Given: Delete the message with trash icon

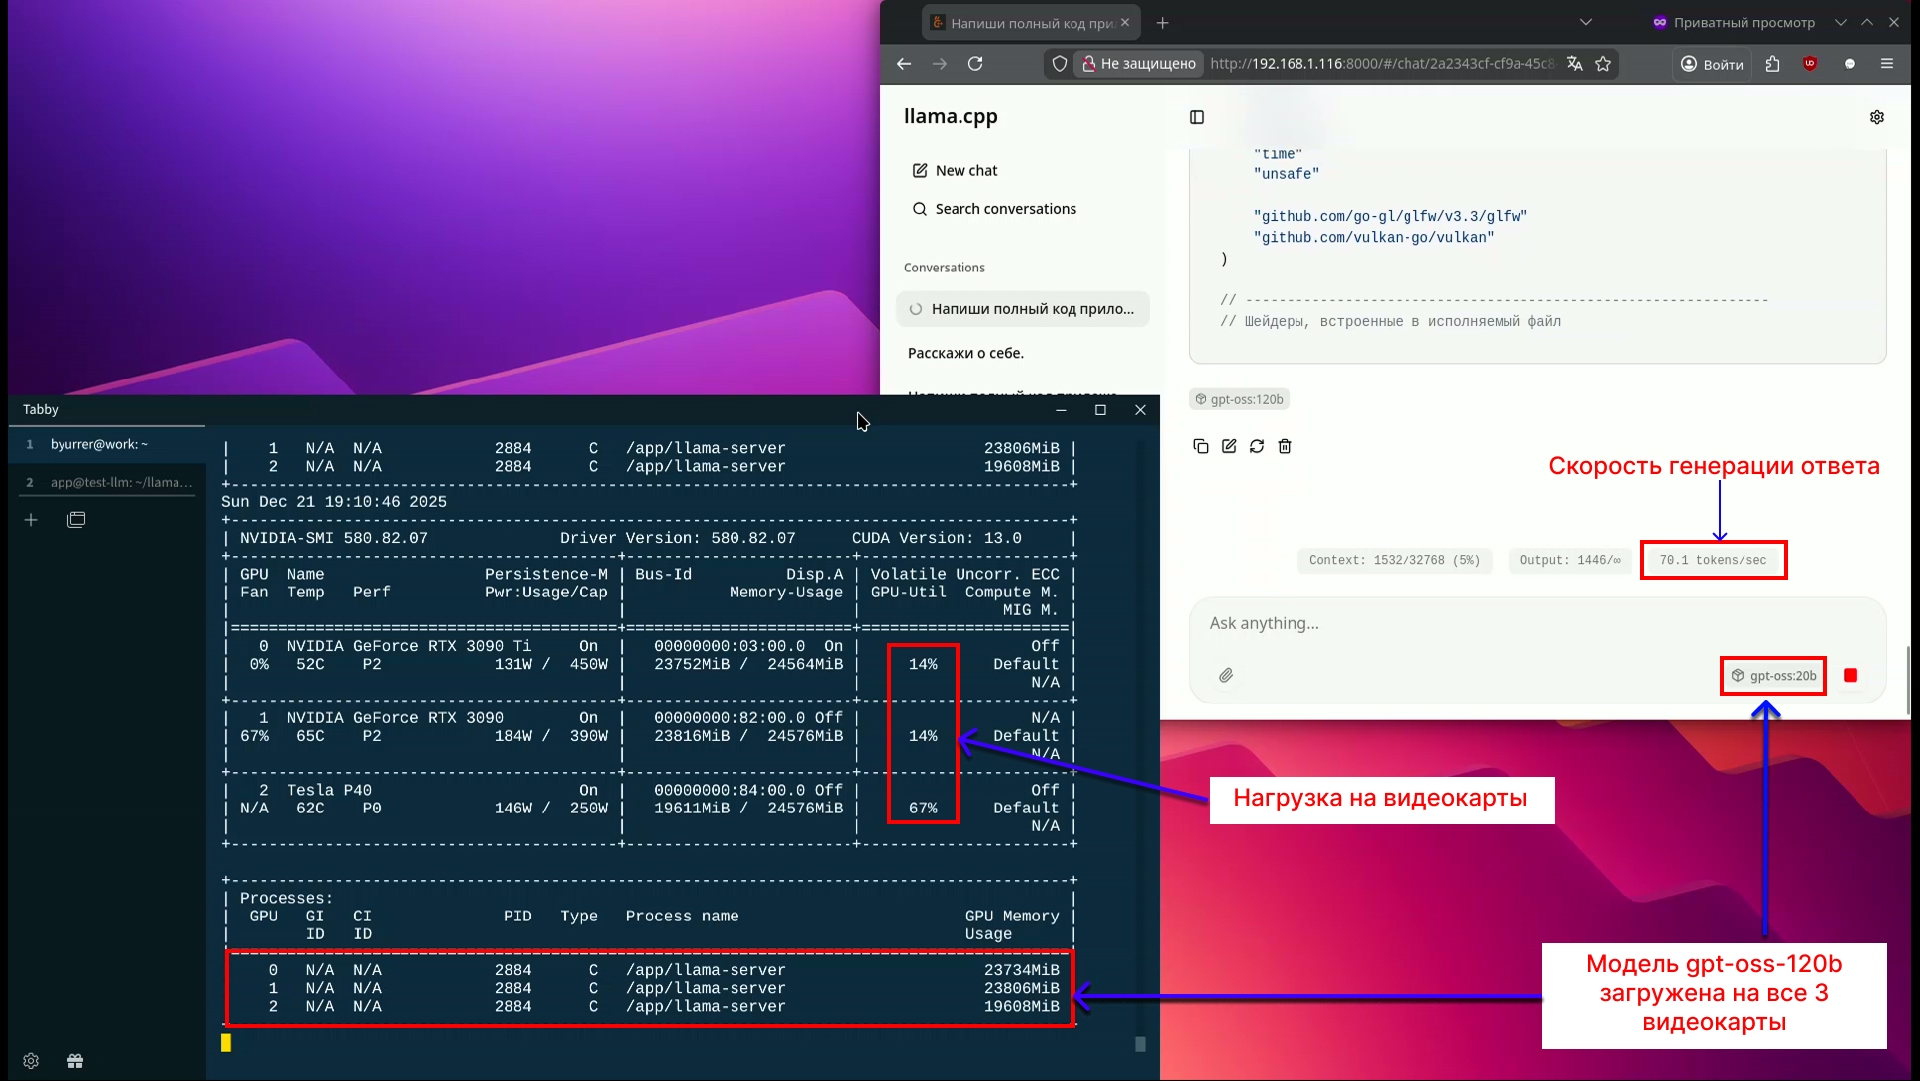Looking at the screenshot, I should pos(1285,446).
